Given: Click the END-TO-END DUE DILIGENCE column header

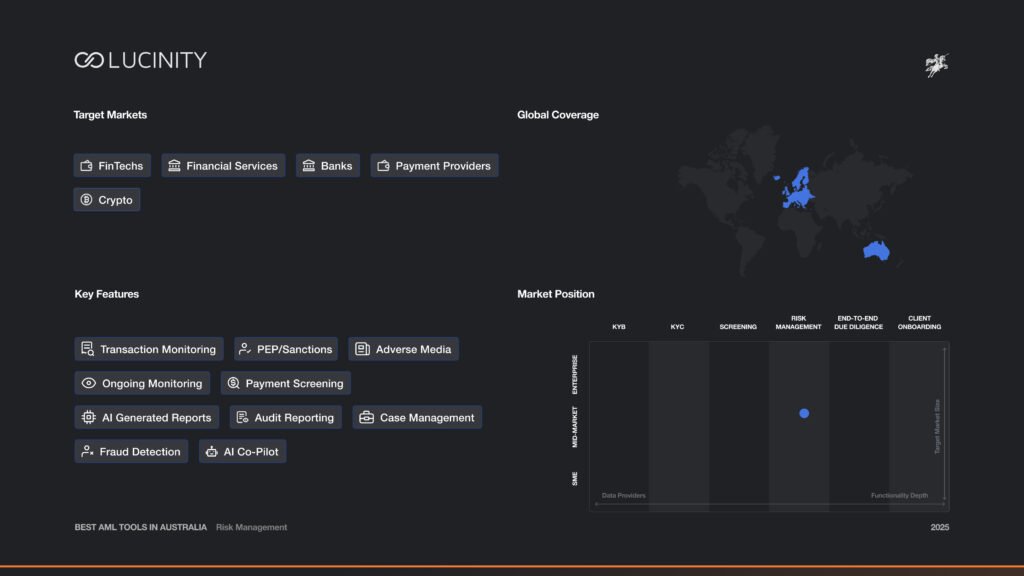Looking at the screenshot, I should coord(858,323).
